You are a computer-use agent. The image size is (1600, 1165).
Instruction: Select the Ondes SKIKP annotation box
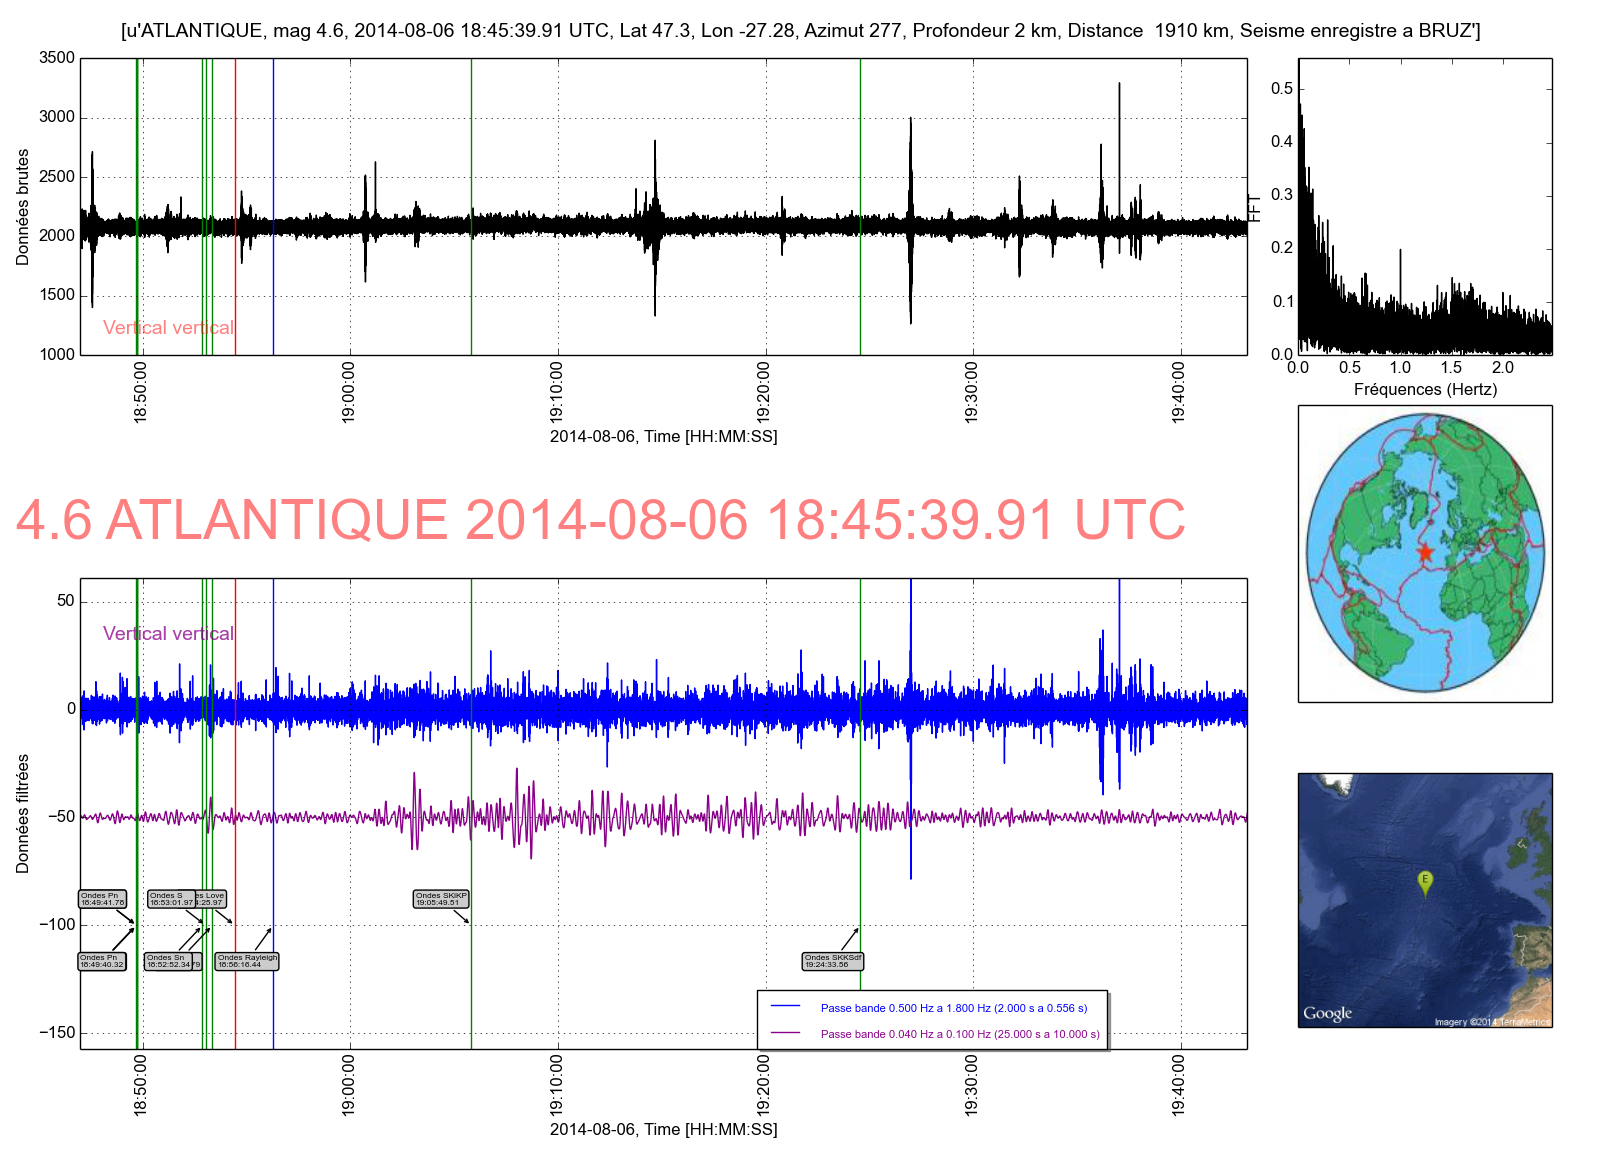tap(440, 899)
